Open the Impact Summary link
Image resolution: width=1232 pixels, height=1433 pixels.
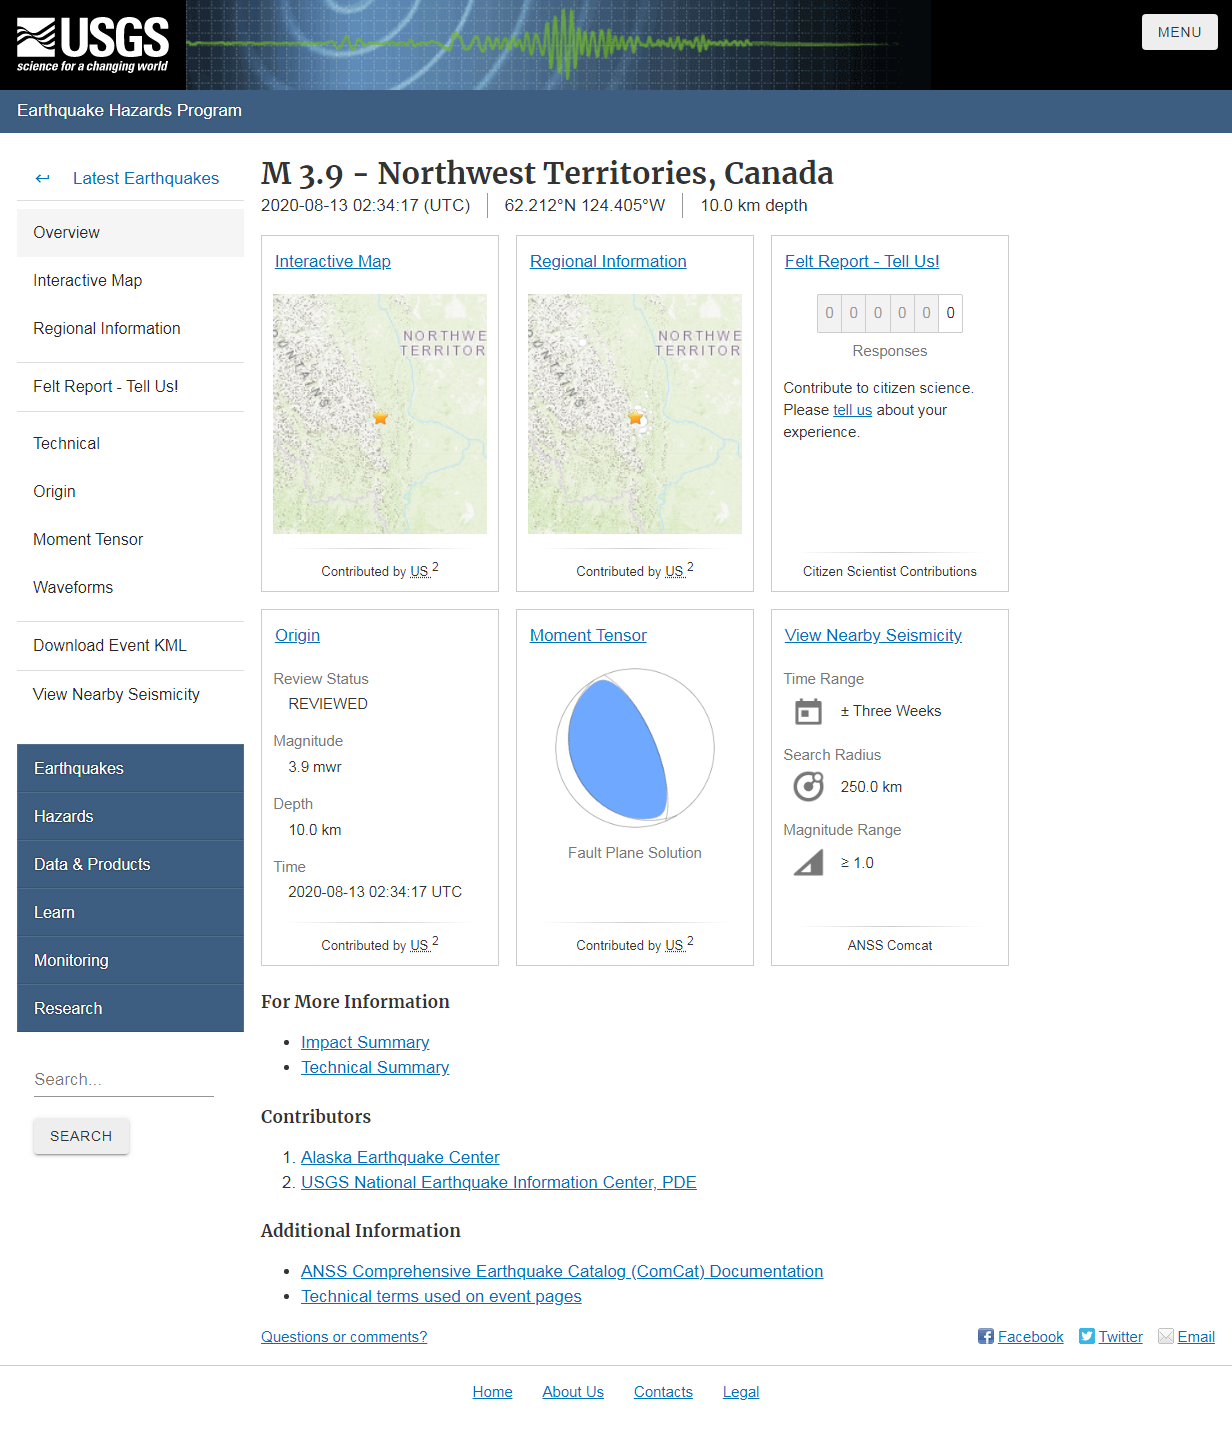(x=365, y=1042)
